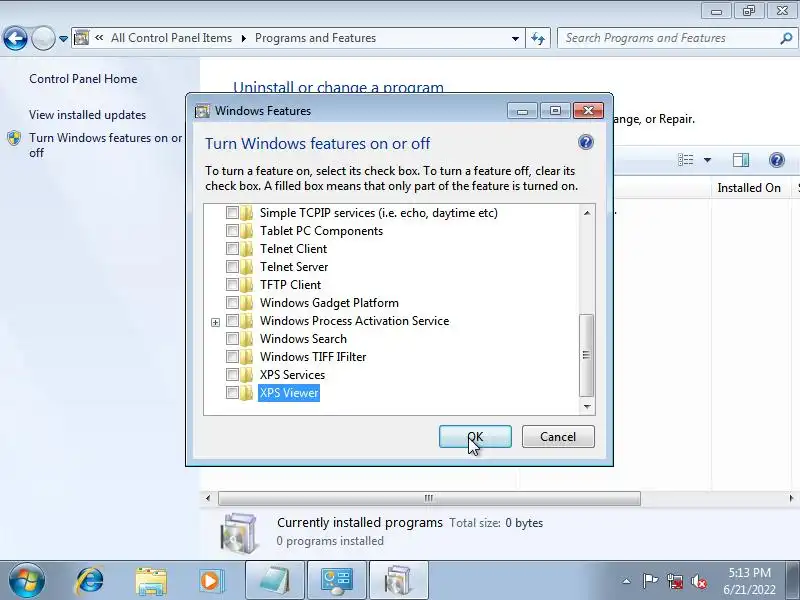Screen dimensions: 800x600
Task: Toggle Windows Process Activation Service checkbox
Action: coord(232,320)
